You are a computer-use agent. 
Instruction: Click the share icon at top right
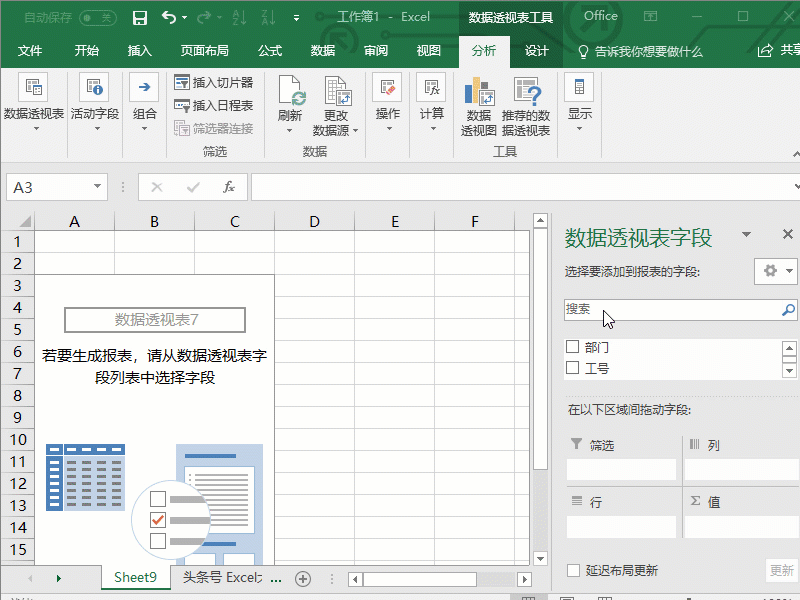[x=764, y=51]
